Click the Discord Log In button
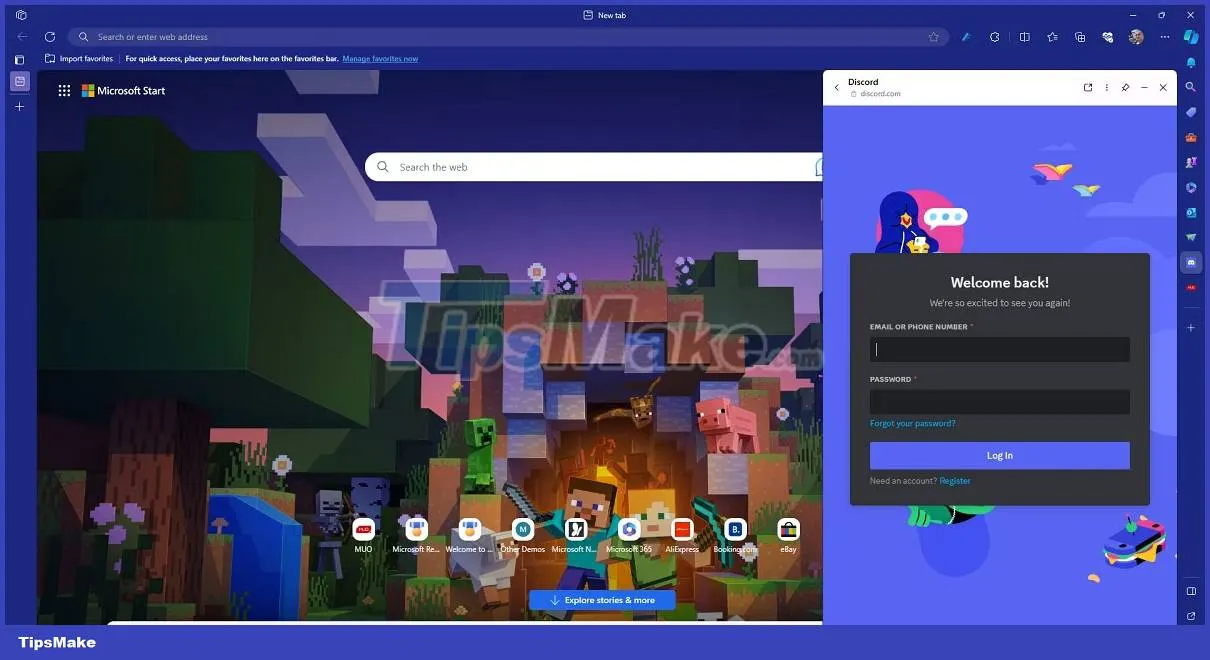1210x660 pixels. (999, 456)
